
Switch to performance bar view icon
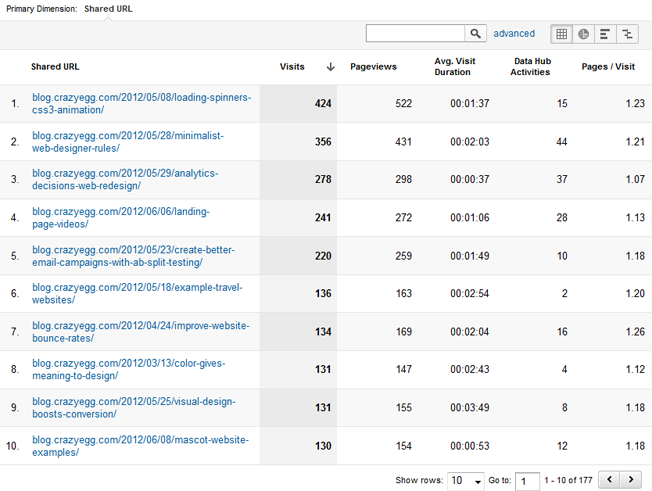tap(605, 34)
